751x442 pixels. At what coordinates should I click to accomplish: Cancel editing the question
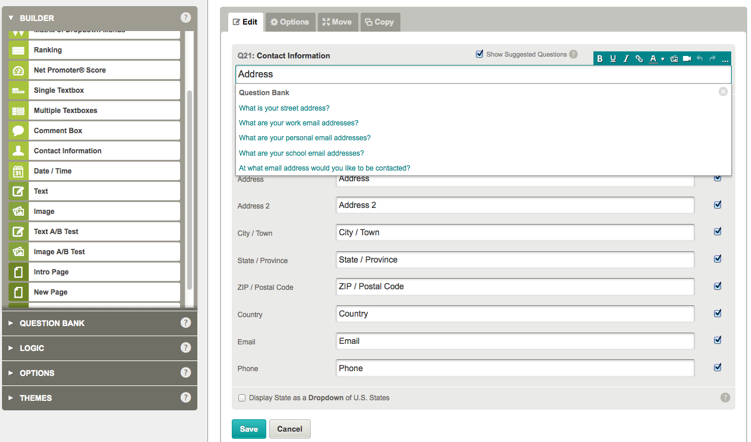(290, 429)
